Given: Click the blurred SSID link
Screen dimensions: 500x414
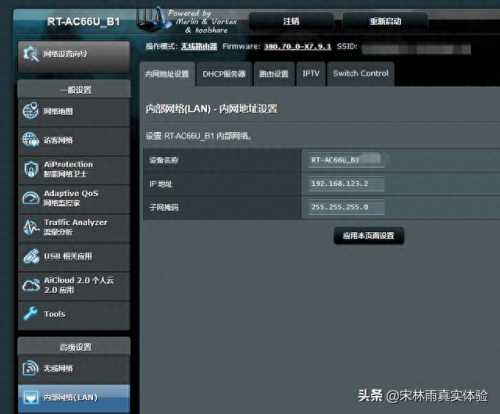Looking at the screenshot, I should pos(416,49).
